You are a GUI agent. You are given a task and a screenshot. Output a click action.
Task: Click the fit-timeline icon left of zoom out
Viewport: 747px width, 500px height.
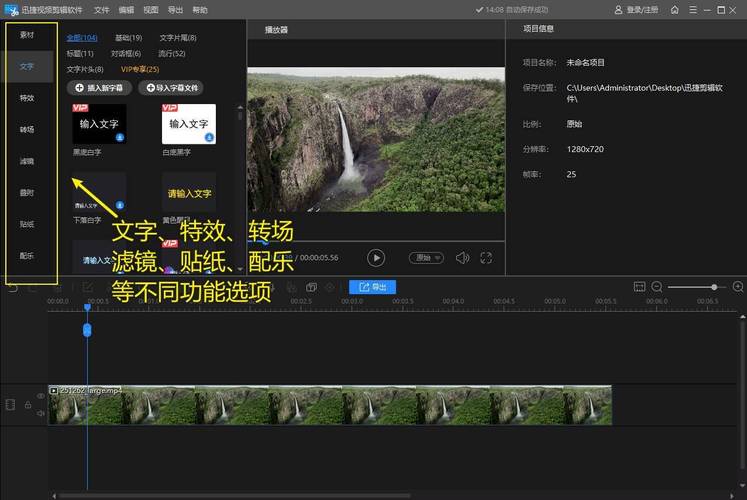point(640,287)
